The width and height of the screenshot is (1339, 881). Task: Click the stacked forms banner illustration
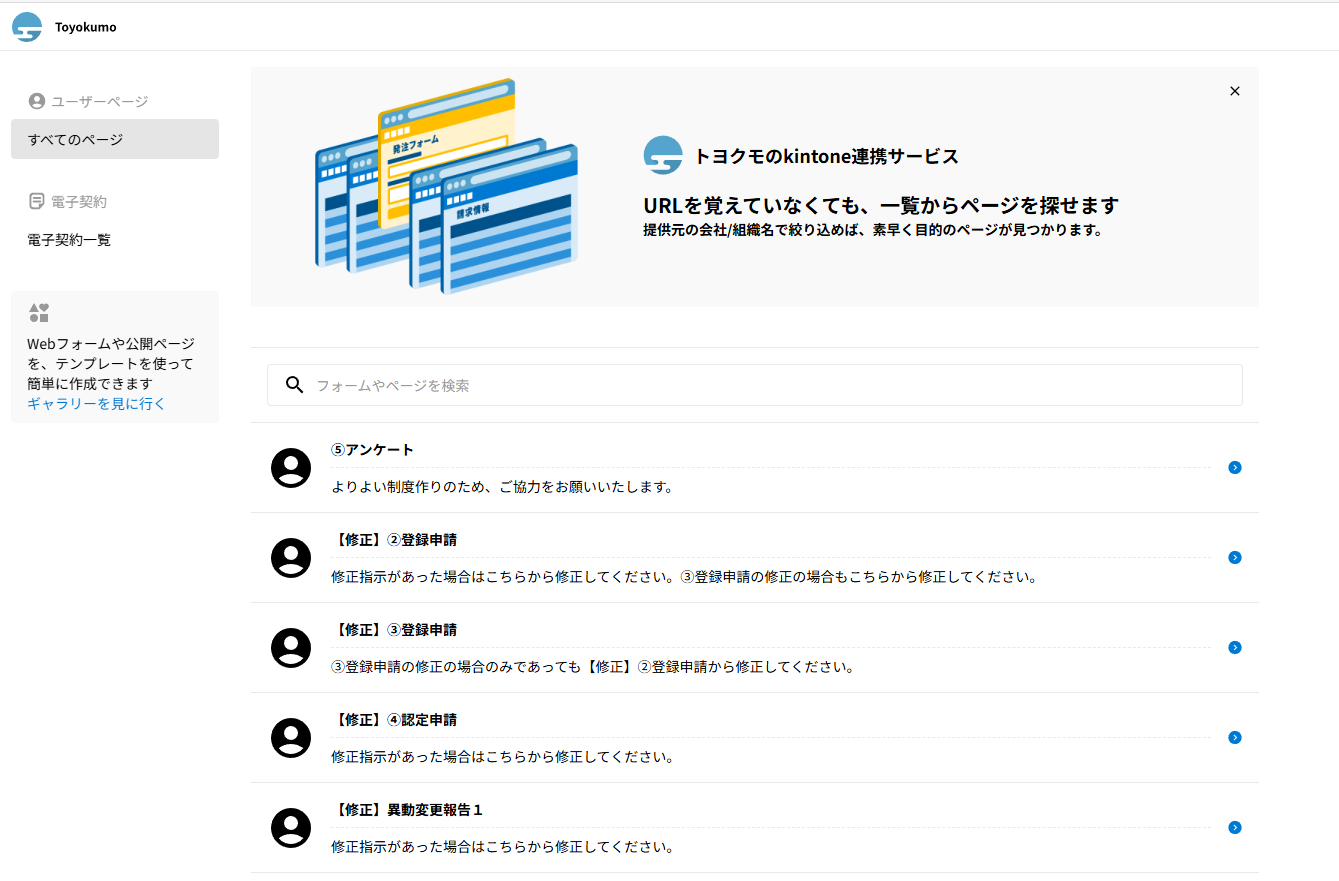(x=446, y=187)
